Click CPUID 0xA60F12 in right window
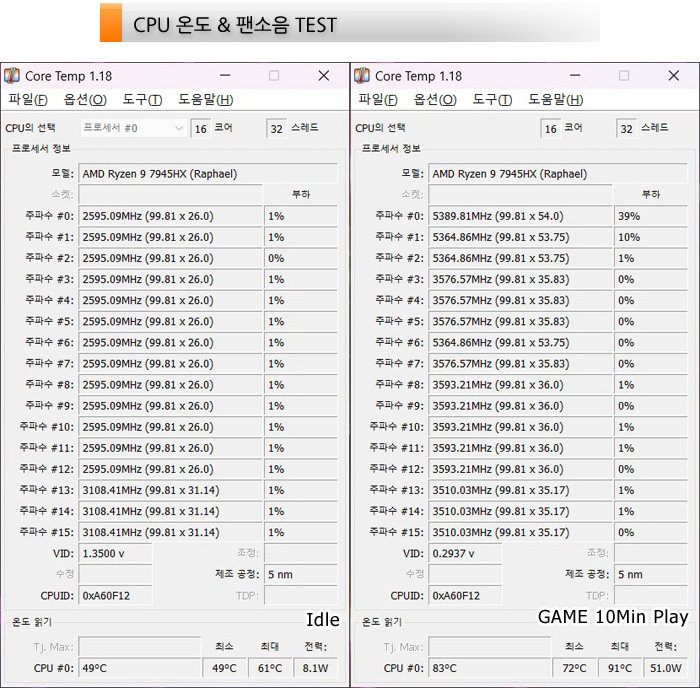This screenshot has width=700, height=691. 465,596
